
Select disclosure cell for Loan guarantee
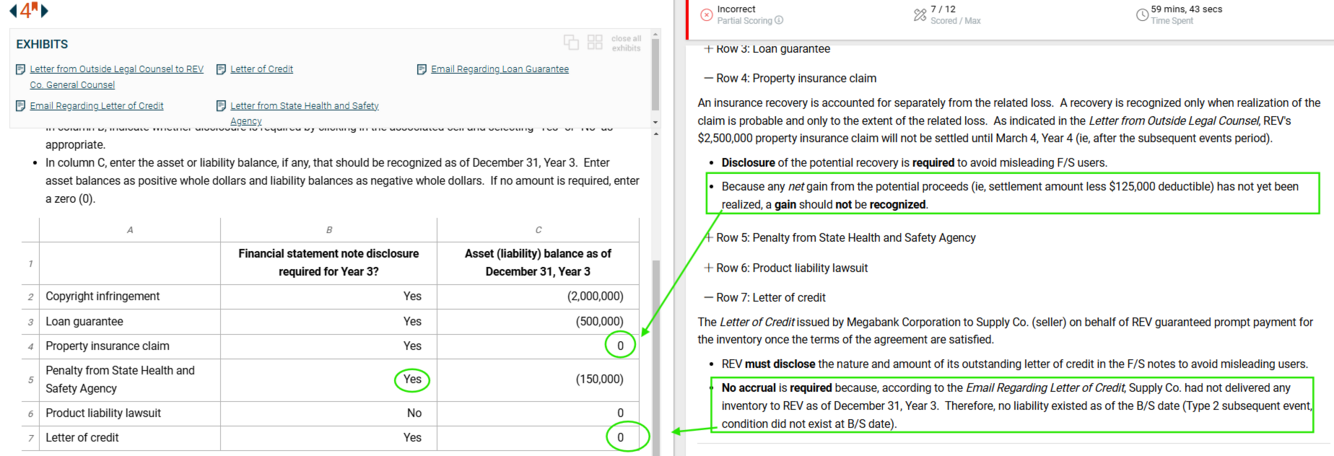tap(328, 322)
